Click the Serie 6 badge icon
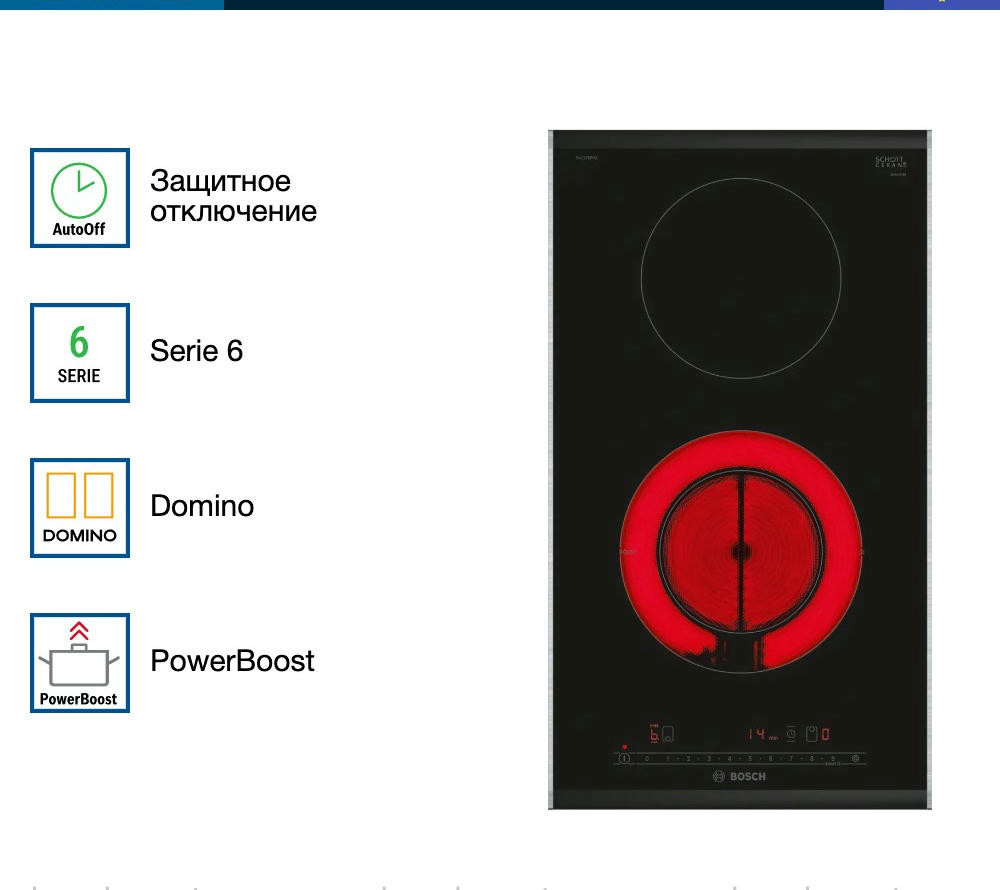The width and height of the screenshot is (1000, 890). (80, 353)
